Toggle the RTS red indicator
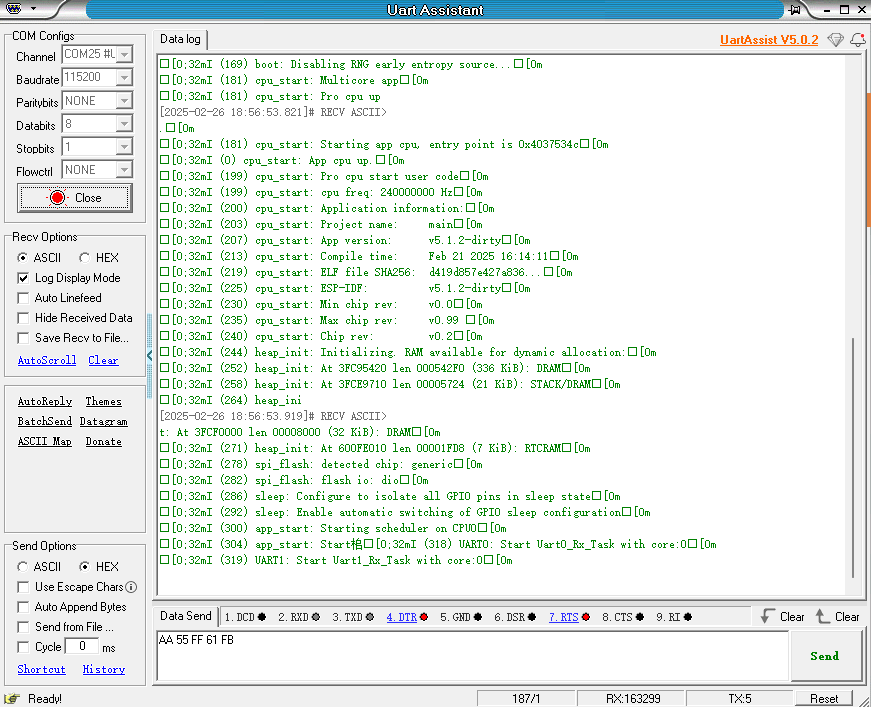 click(585, 617)
